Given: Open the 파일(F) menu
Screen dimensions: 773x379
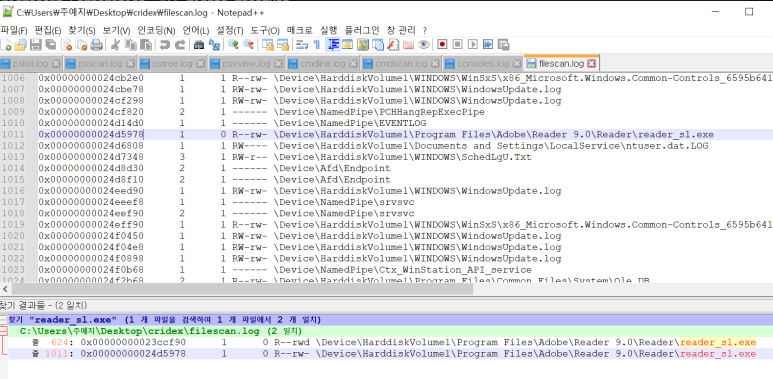Looking at the screenshot, I should (14, 30).
